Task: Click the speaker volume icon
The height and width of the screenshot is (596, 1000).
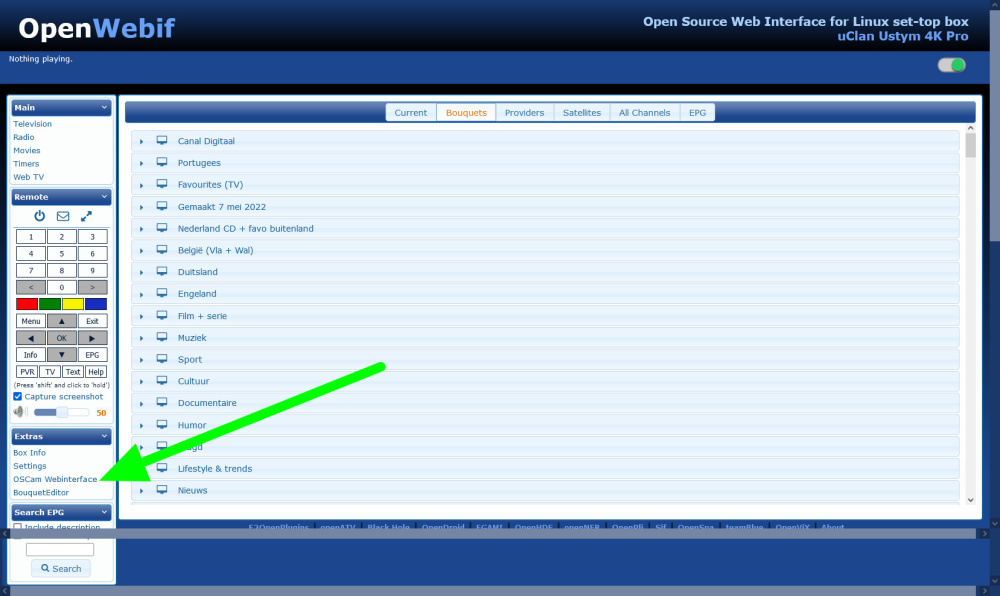Action: click(x=20, y=412)
